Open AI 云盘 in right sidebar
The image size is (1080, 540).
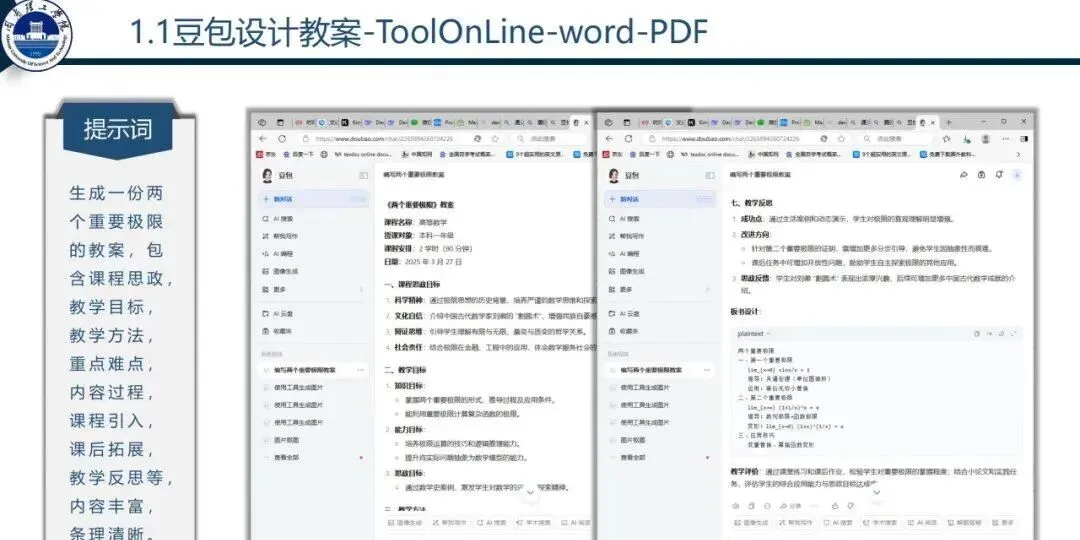point(625,313)
